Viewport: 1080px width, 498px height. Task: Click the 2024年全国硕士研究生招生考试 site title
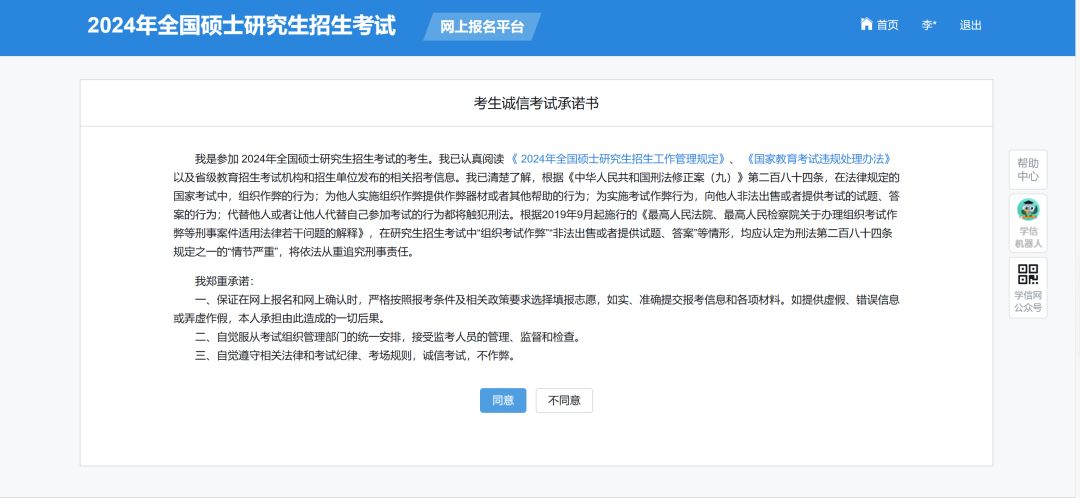coord(241,26)
